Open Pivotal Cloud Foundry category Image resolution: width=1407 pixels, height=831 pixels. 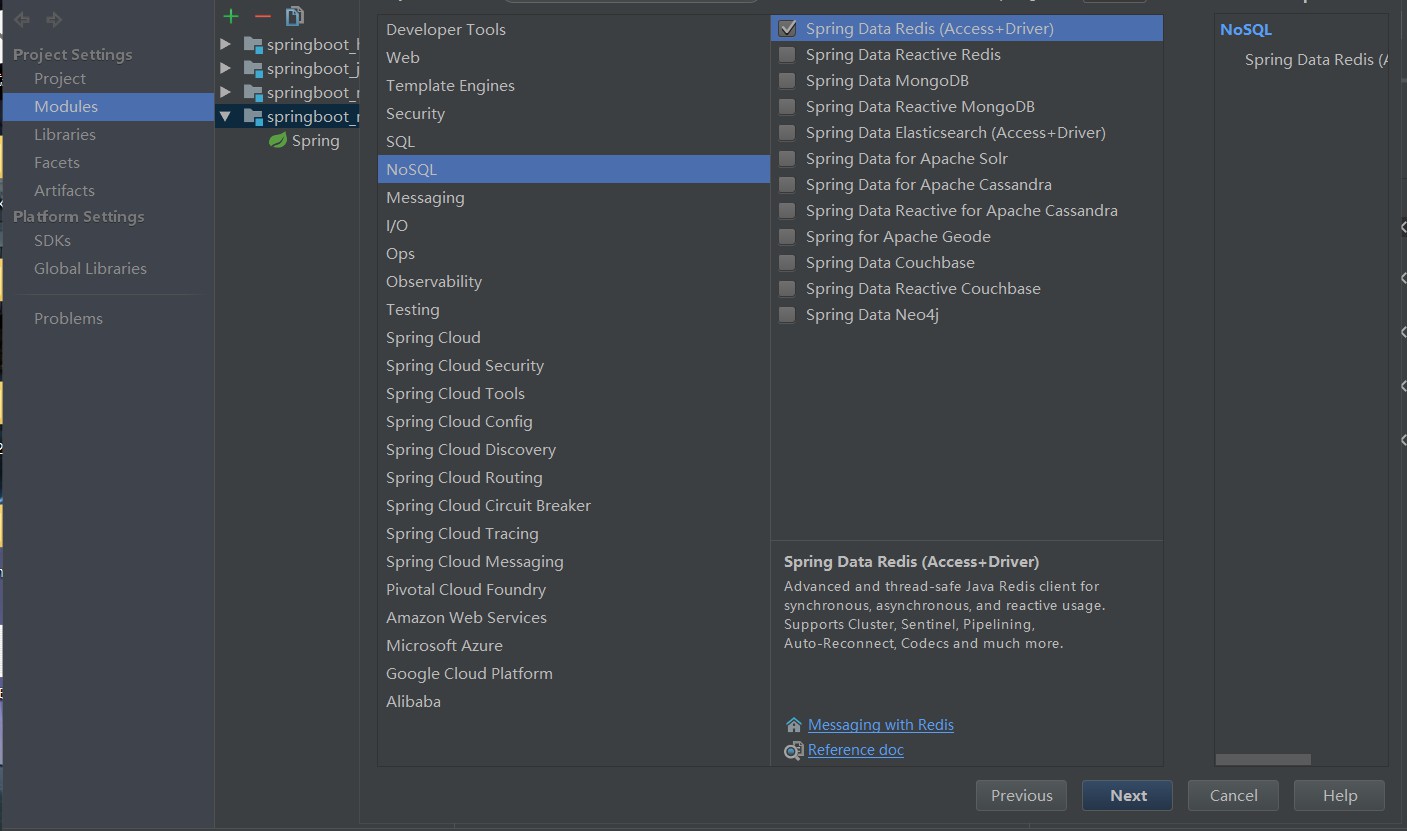(x=574, y=590)
